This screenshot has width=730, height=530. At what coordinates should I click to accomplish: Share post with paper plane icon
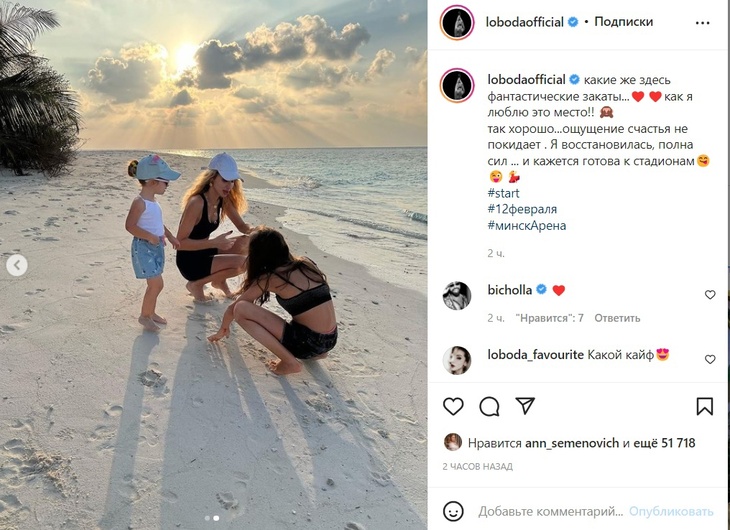pyautogui.click(x=525, y=406)
